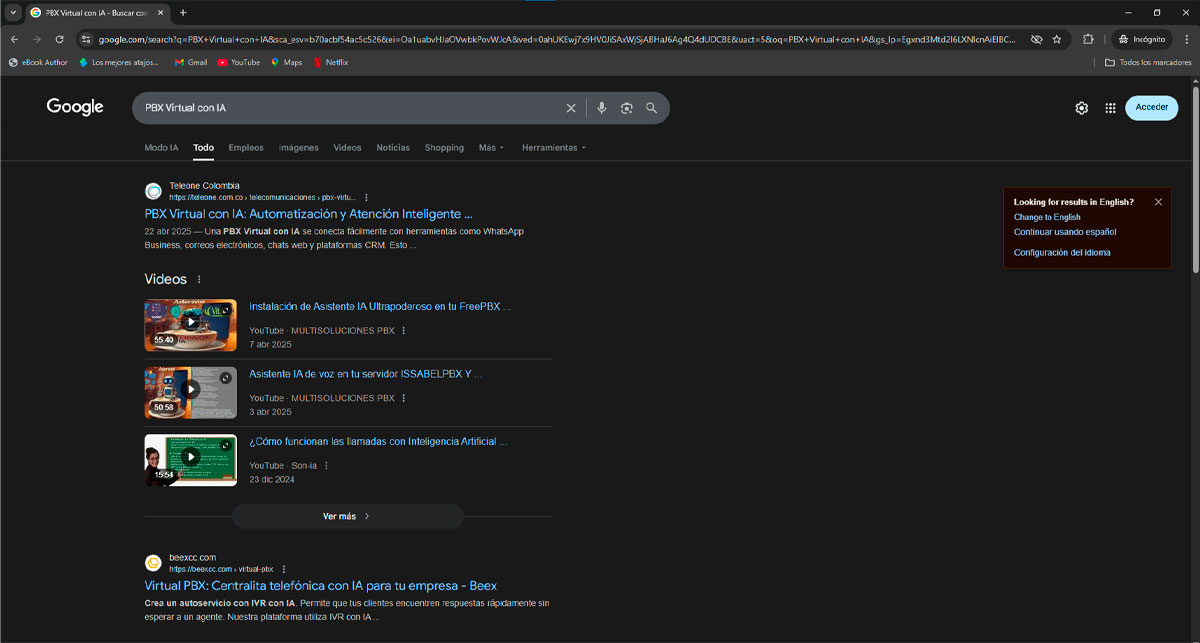Click beexcc.com site favicon

pyautogui.click(x=153, y=563)
